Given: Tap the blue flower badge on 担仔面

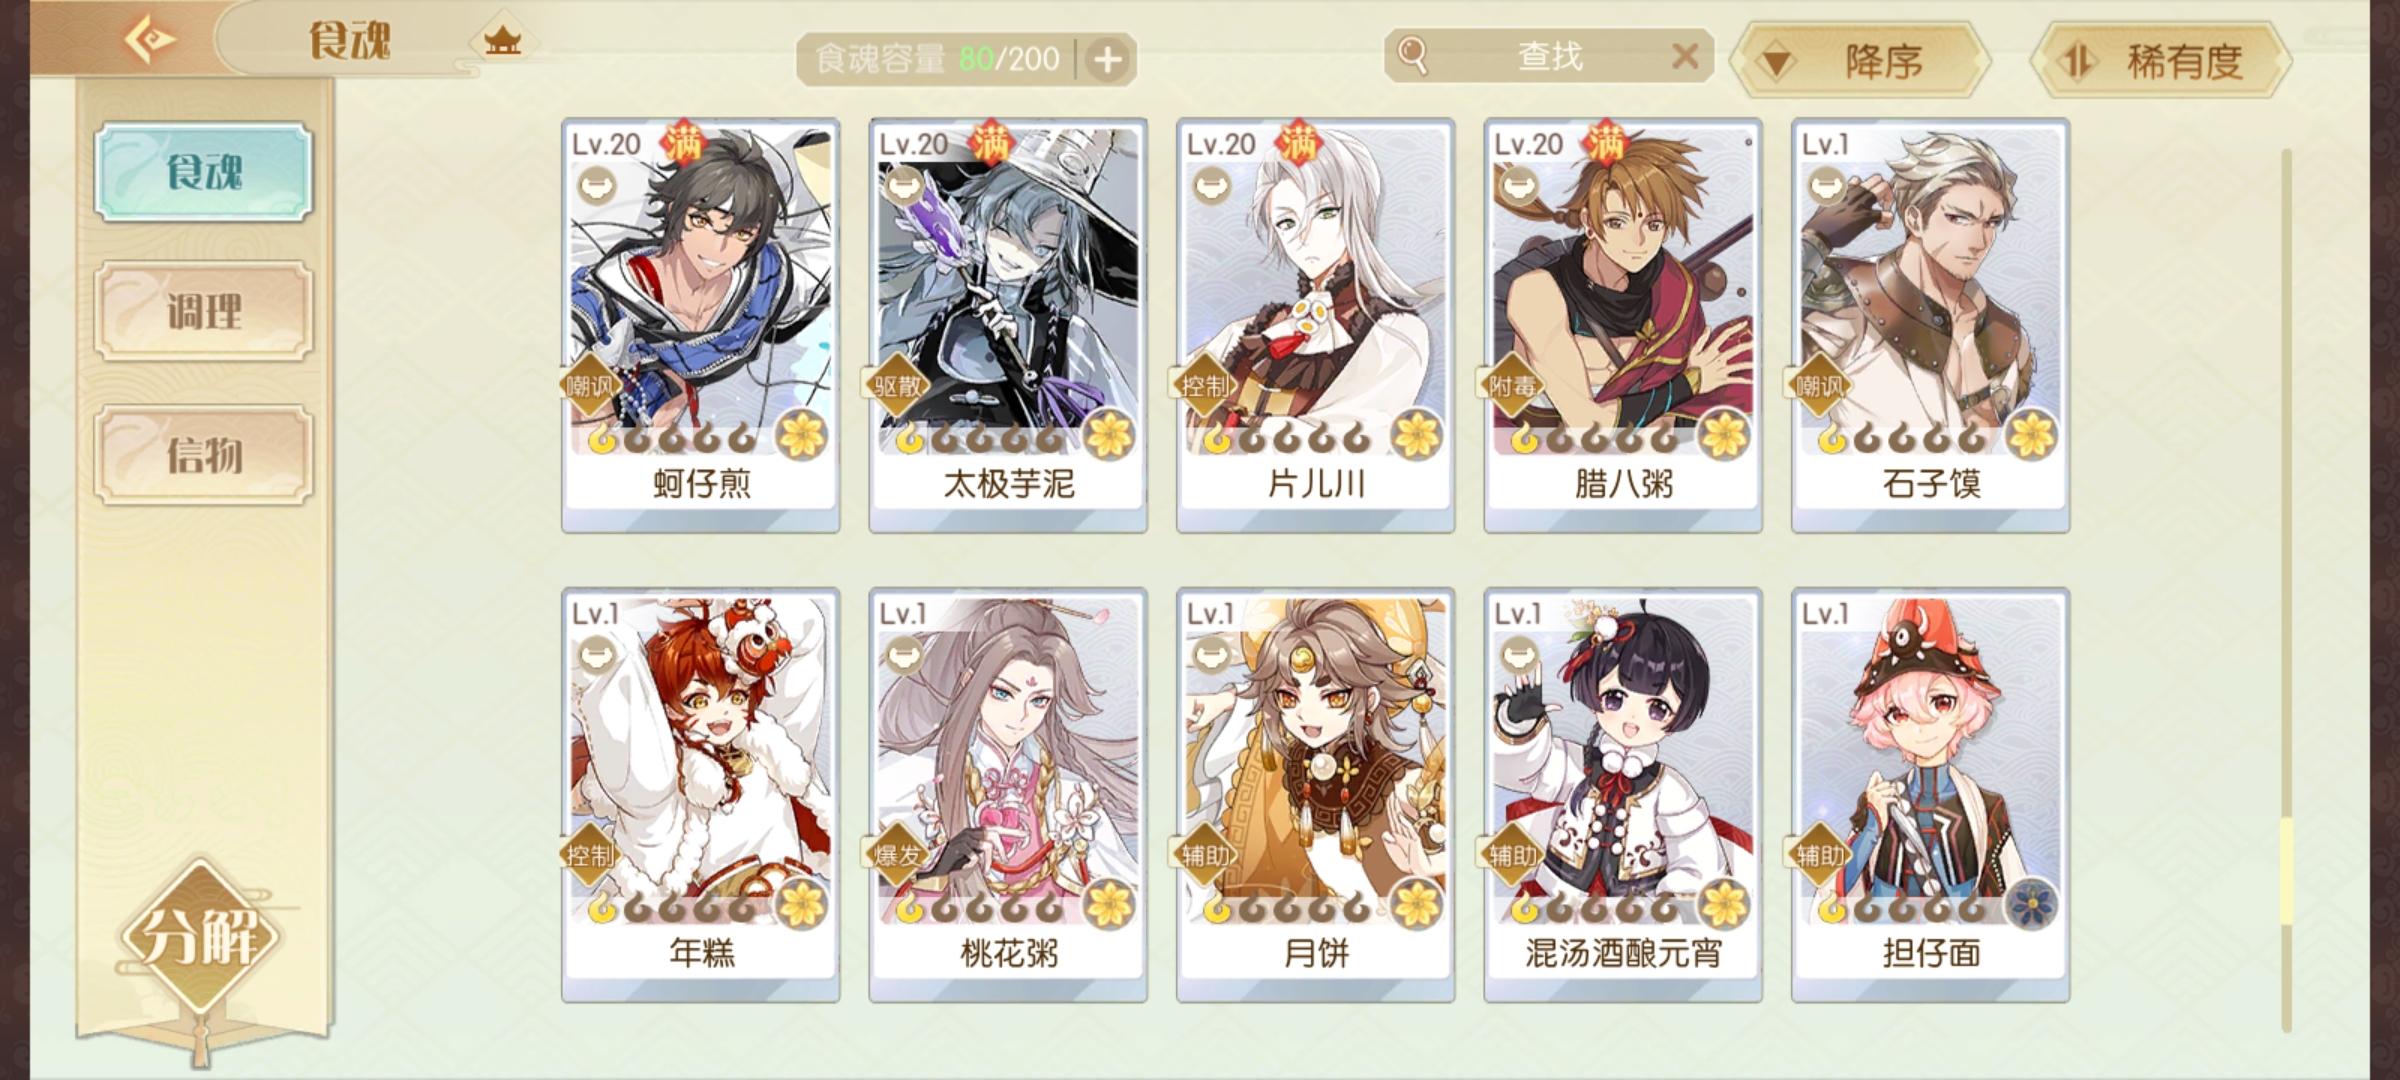Looking at the screenshot, I should point(2033,905).
